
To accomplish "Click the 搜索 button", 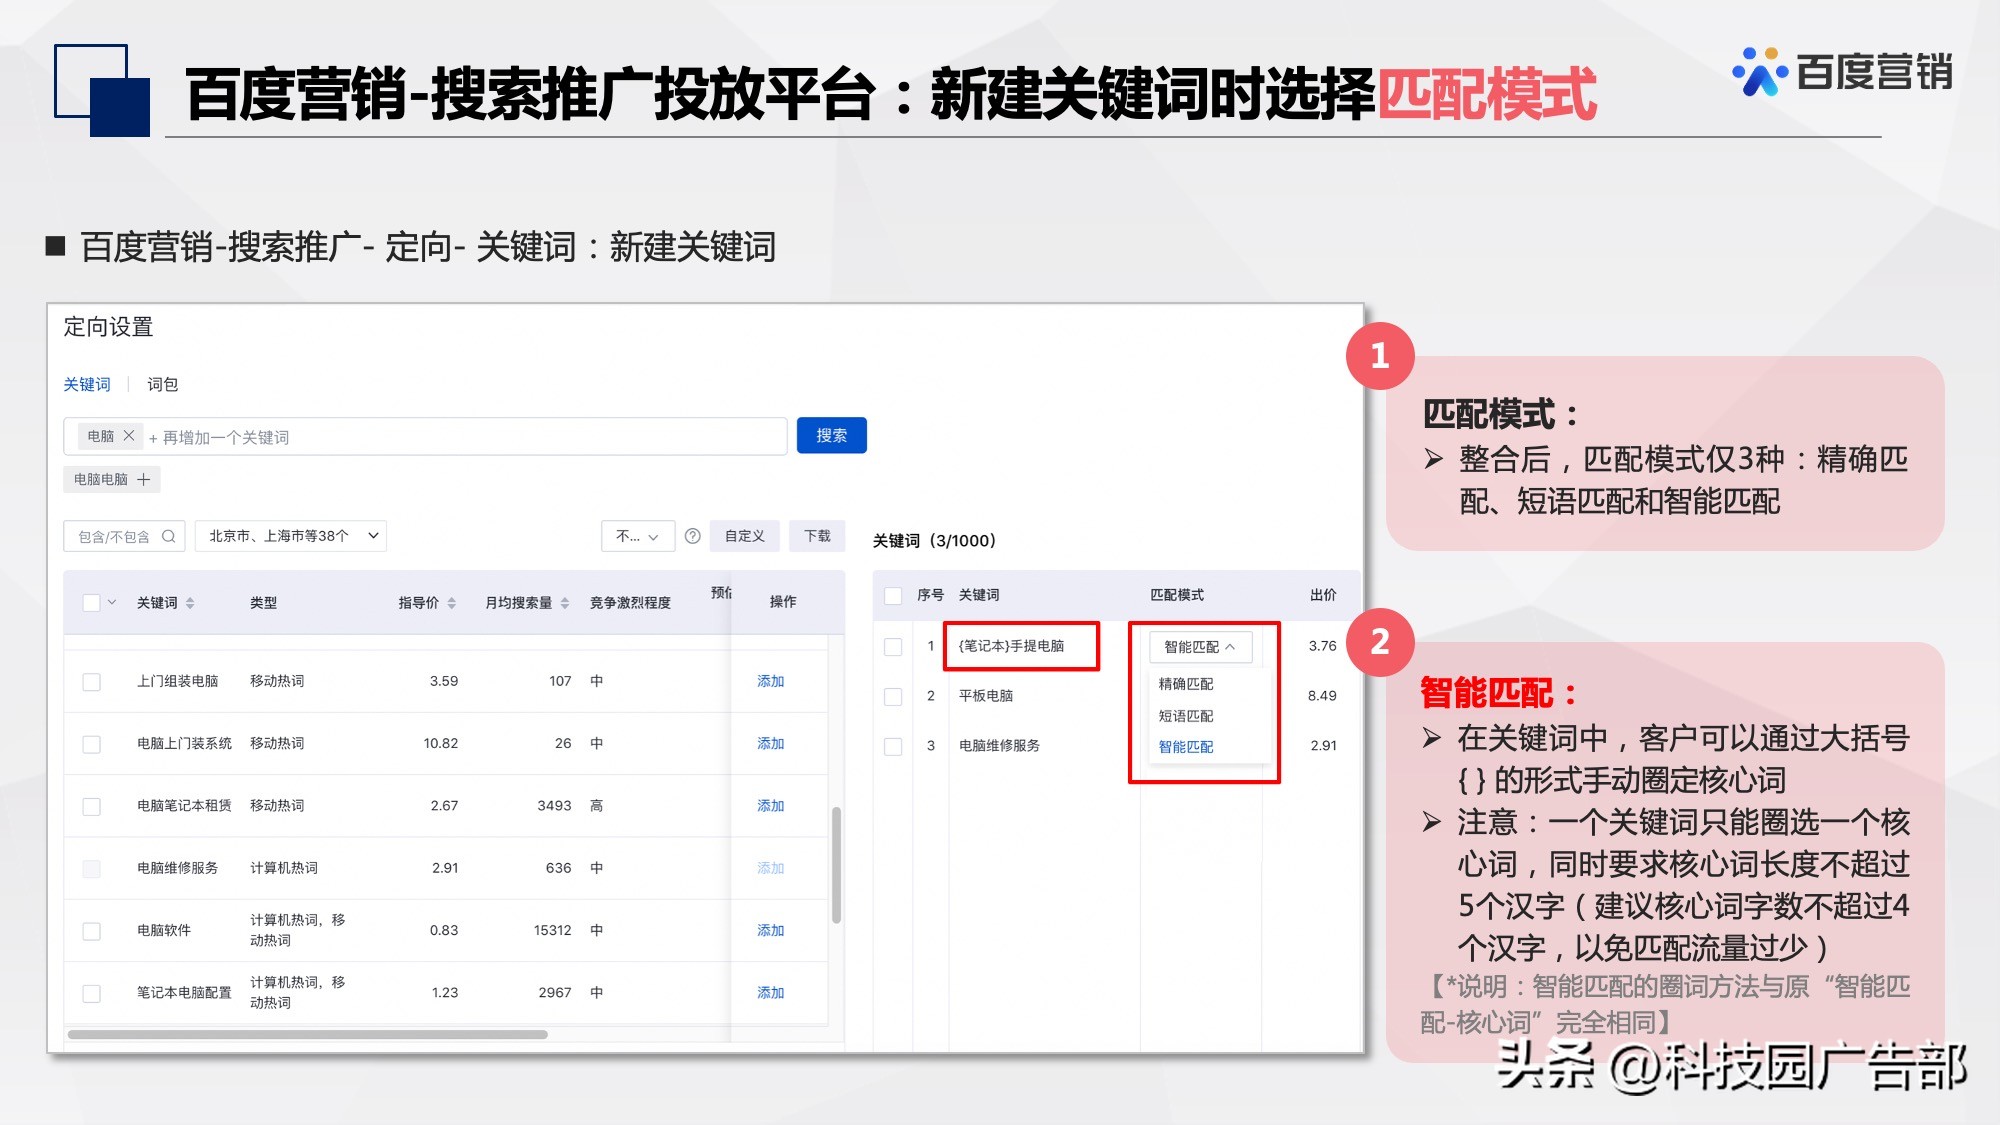I will click(831, 435).
